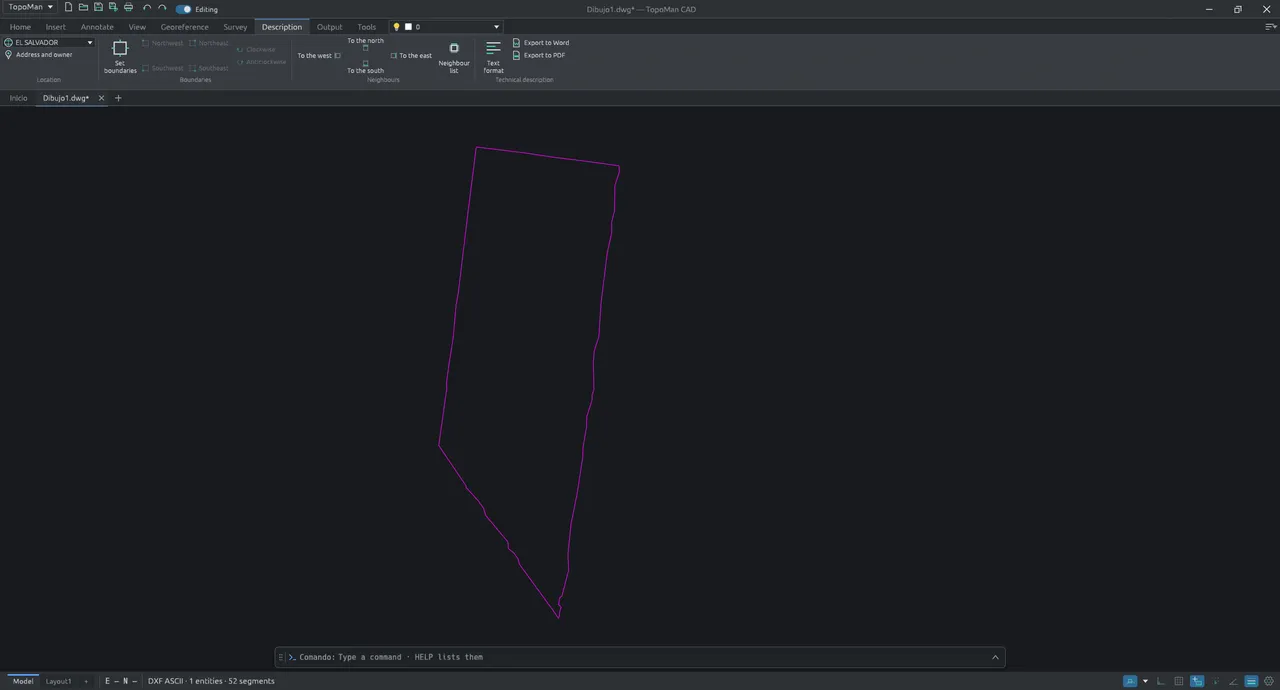Open the Text format tool

point(493,57)
